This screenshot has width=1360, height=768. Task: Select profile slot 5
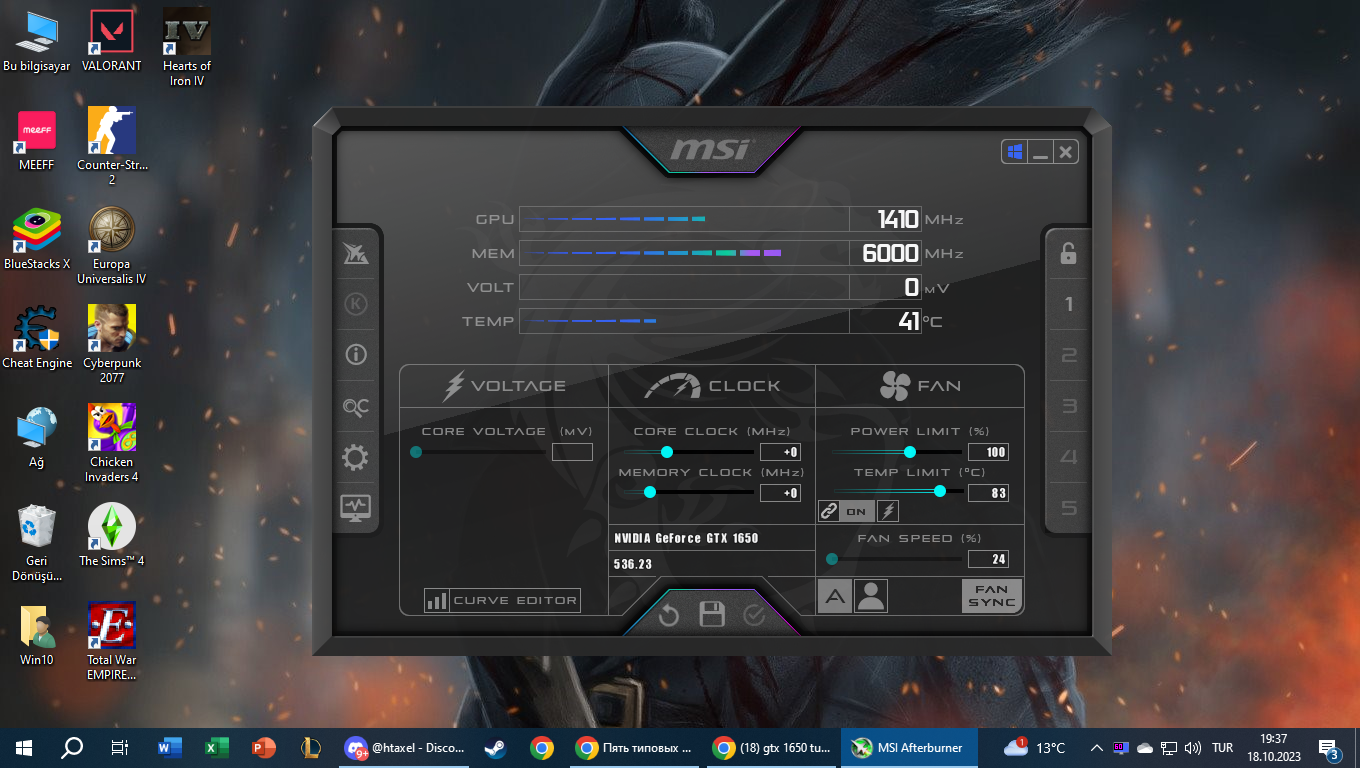point(1068,508)
